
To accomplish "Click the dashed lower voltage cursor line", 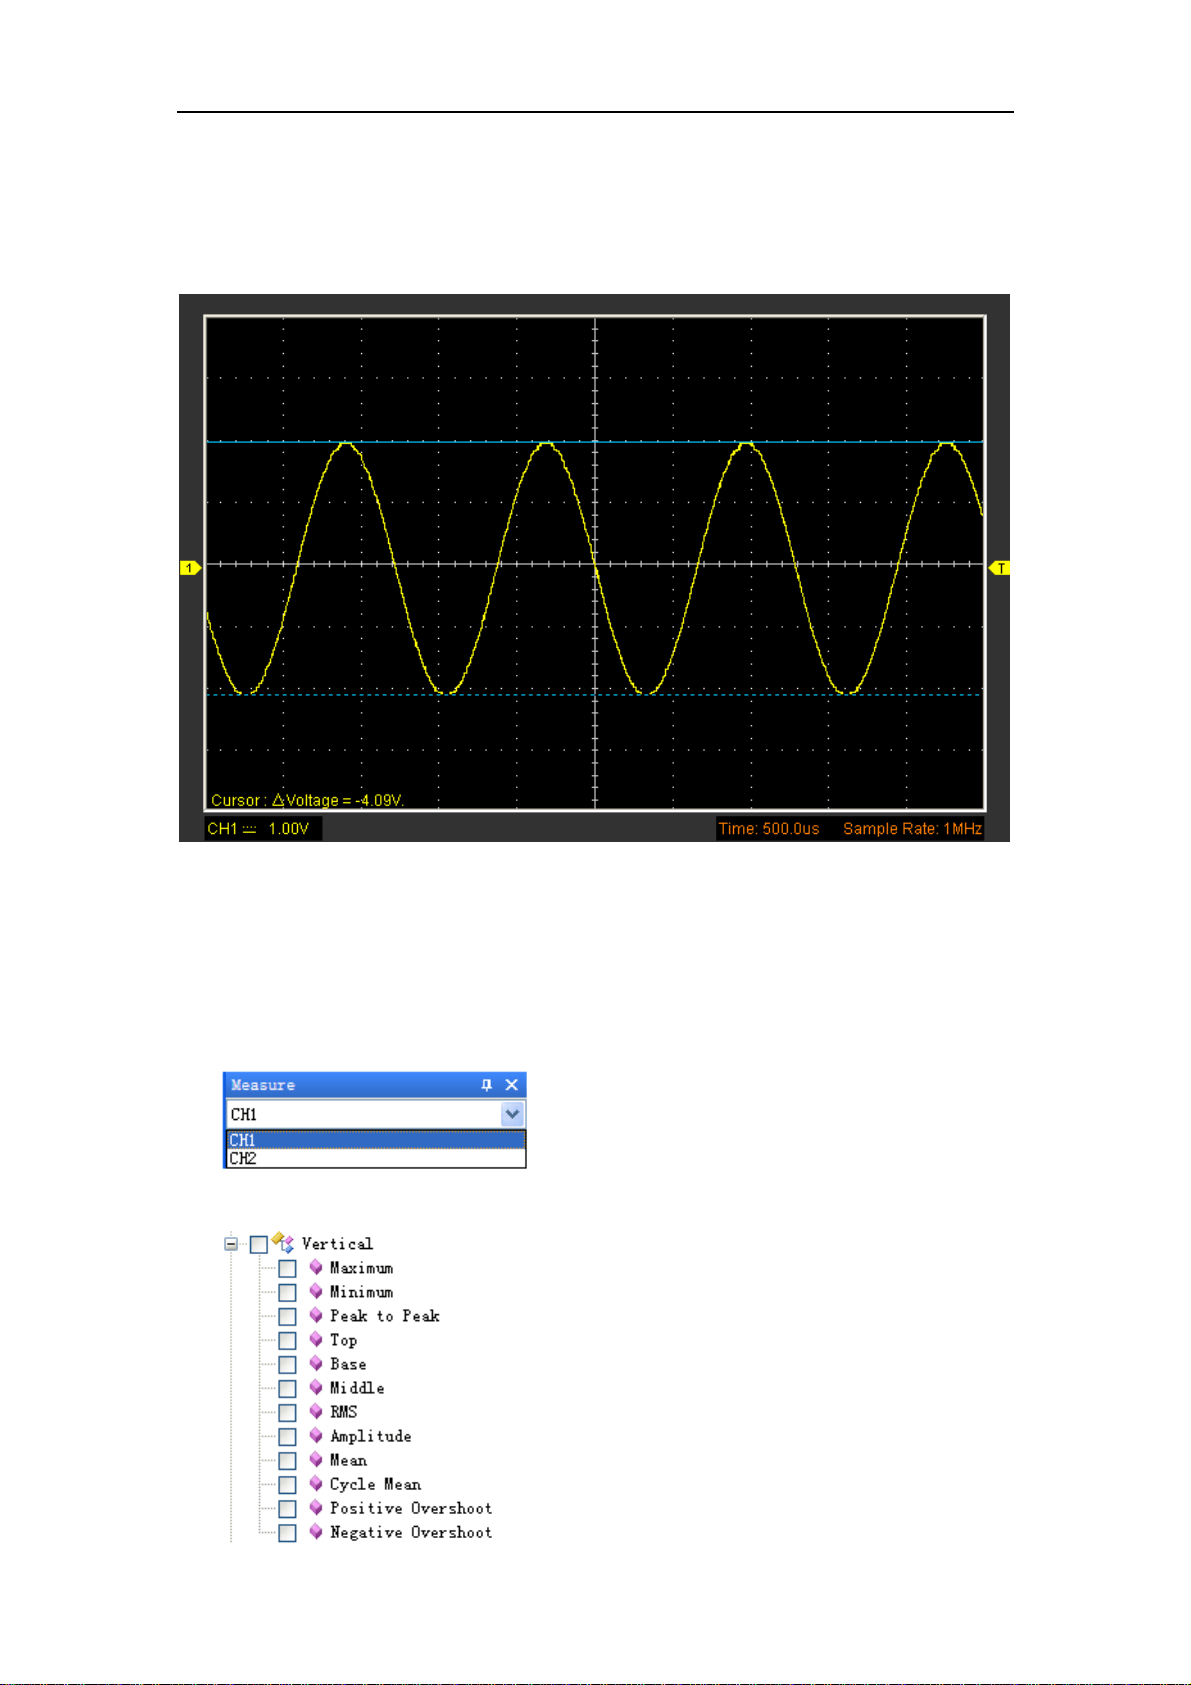I will [x=595, y=694].
